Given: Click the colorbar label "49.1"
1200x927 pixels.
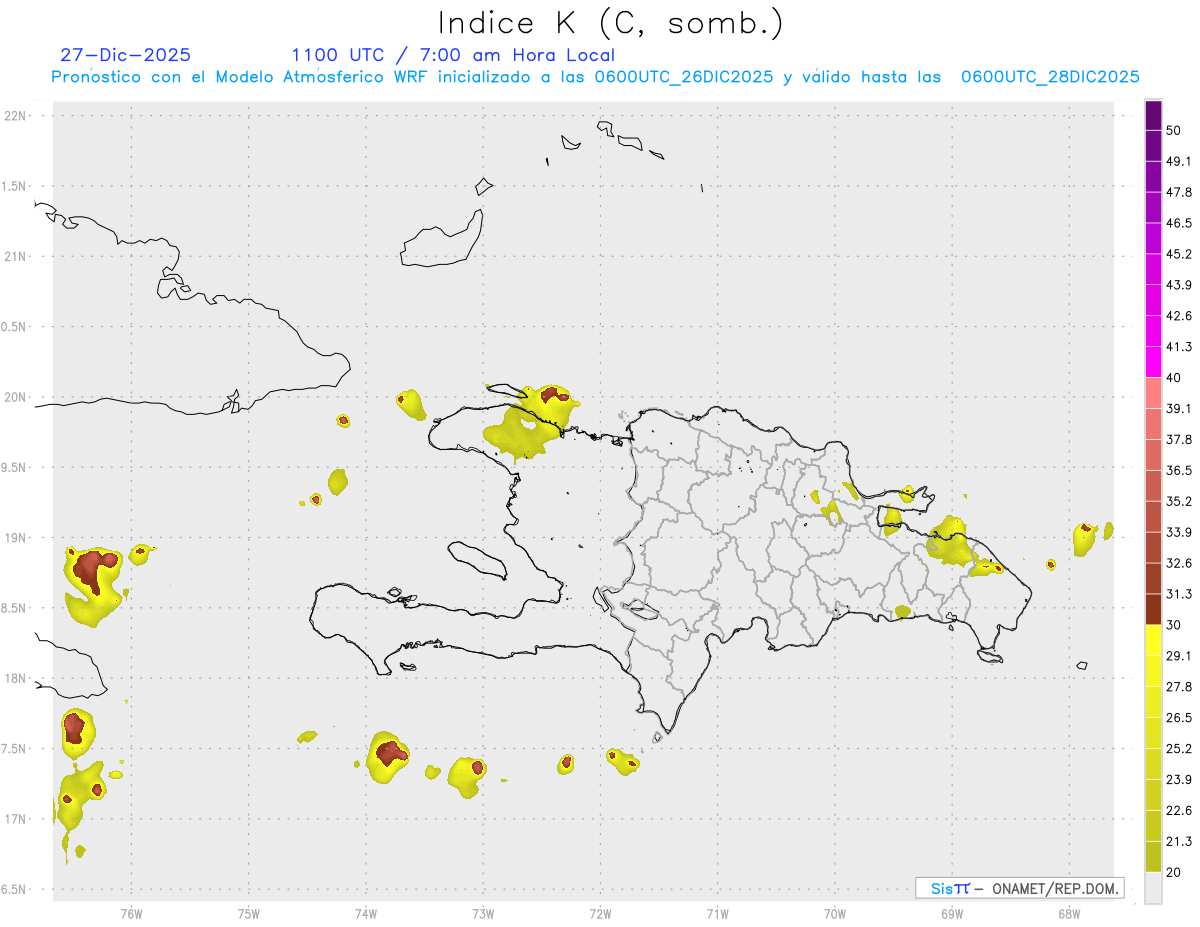Looking at the screenshot, I should click(x=1180, y=162).
